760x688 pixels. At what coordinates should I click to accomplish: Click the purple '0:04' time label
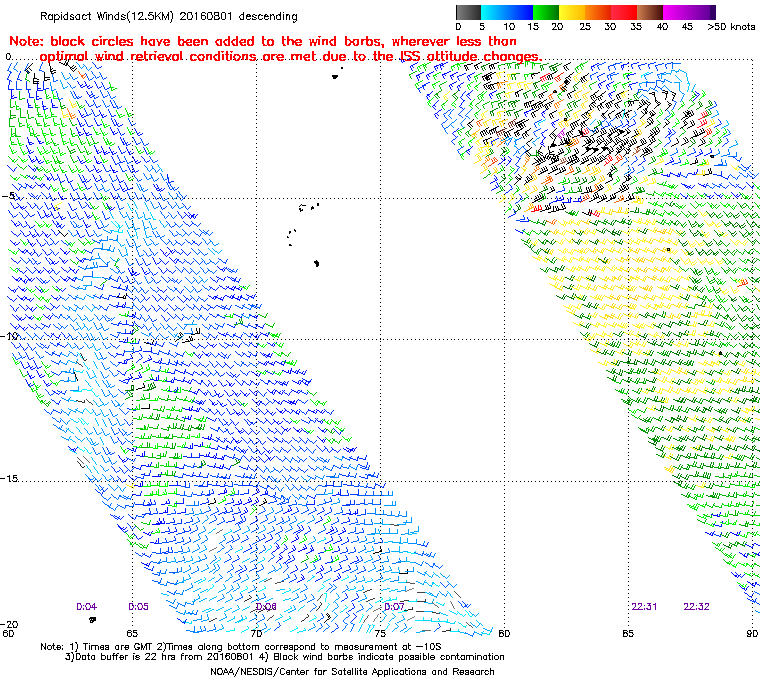(x=86, y=607)
